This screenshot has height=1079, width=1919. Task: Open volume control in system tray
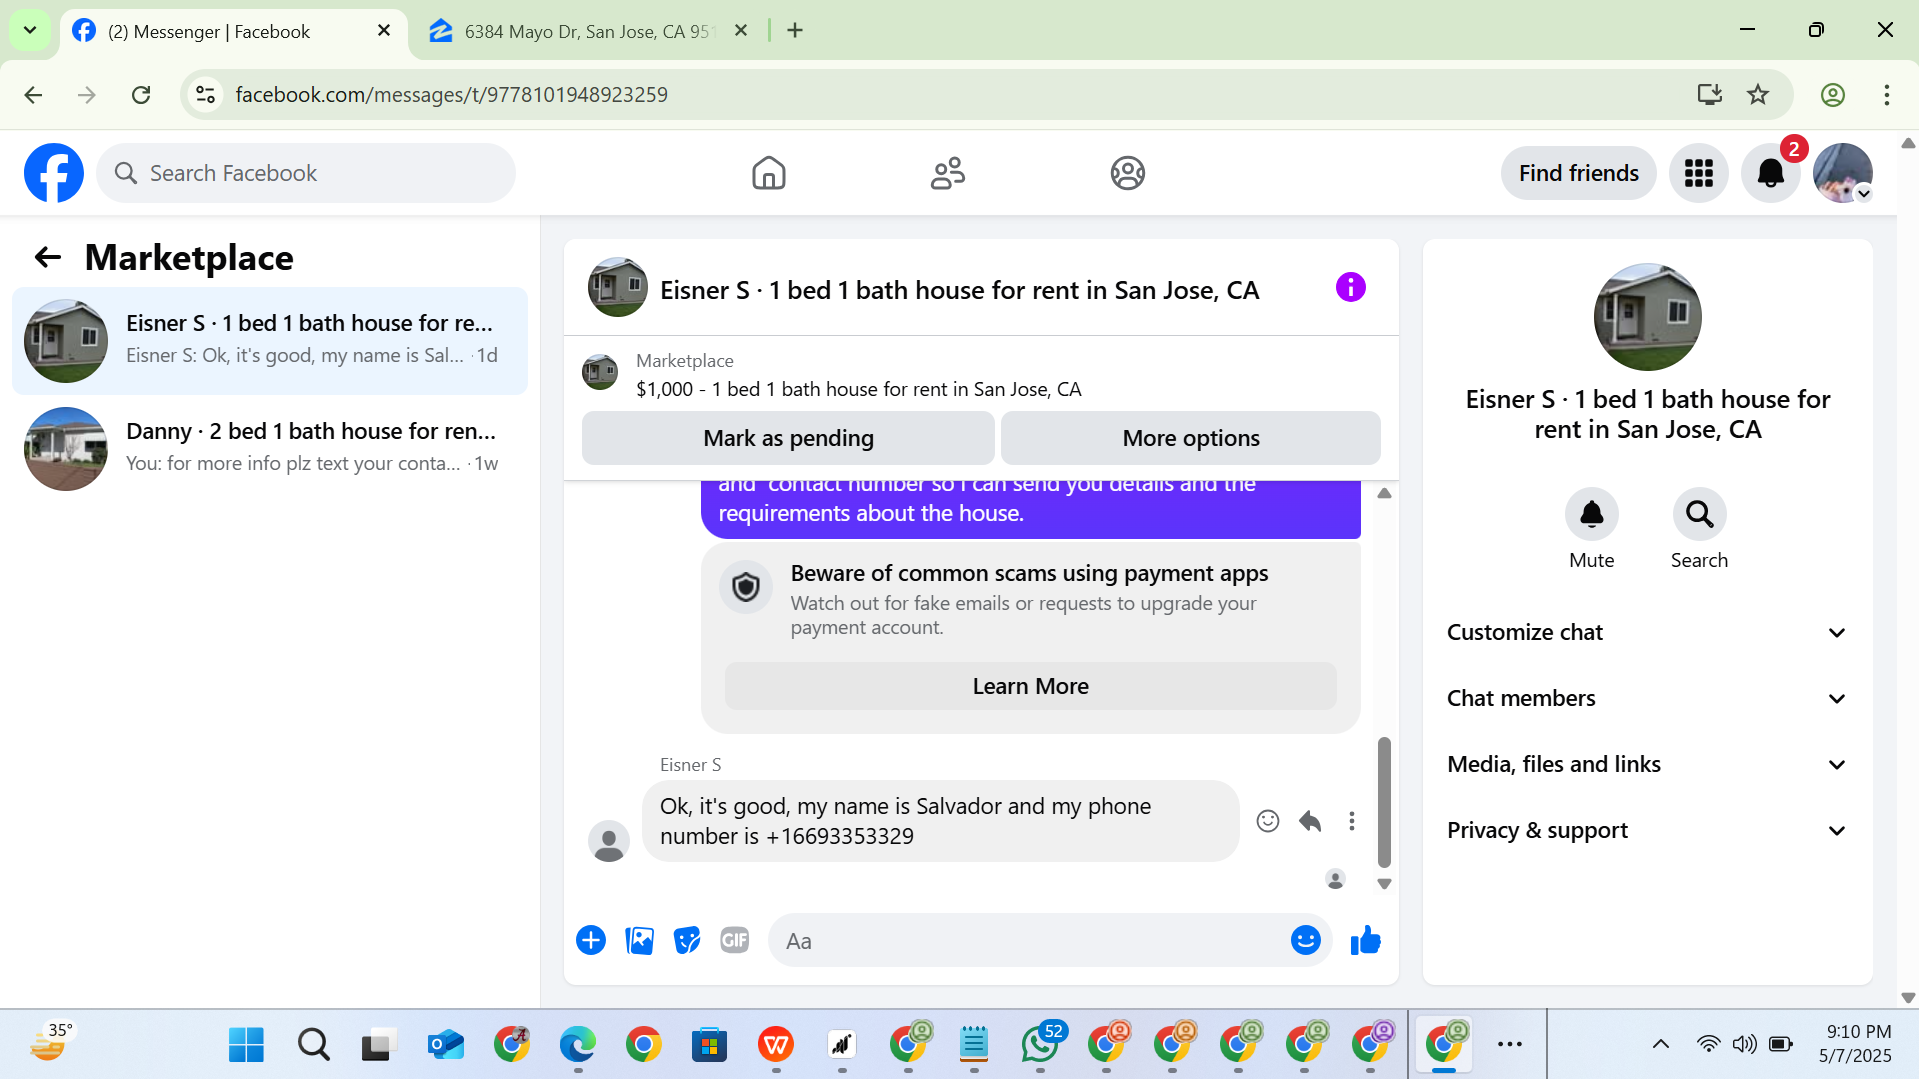(x=1744, y=1044)
